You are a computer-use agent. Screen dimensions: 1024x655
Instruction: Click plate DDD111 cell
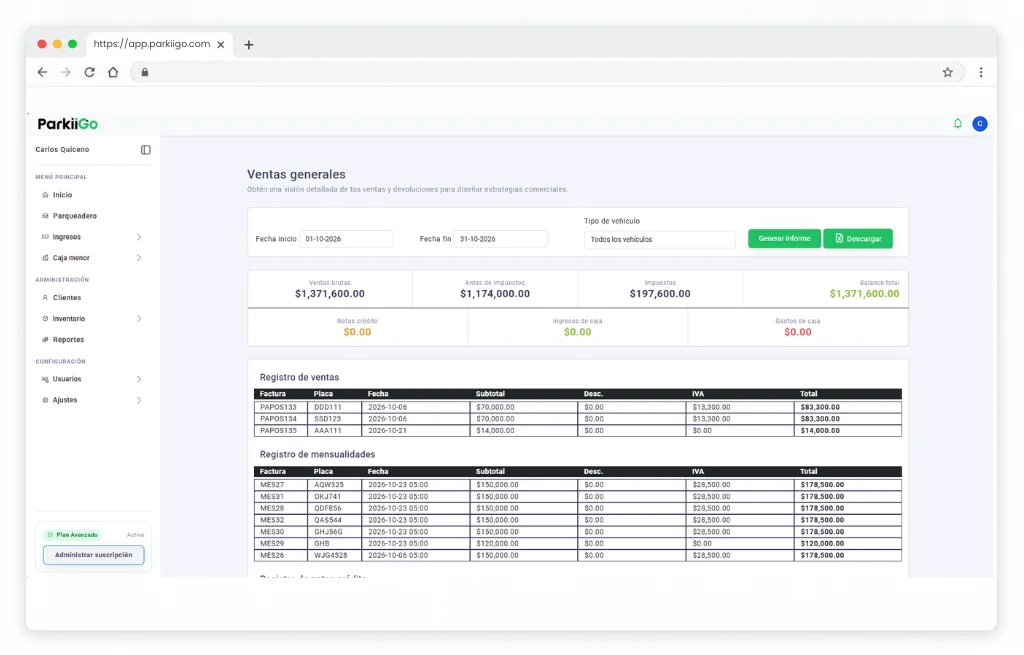point(335,407)
